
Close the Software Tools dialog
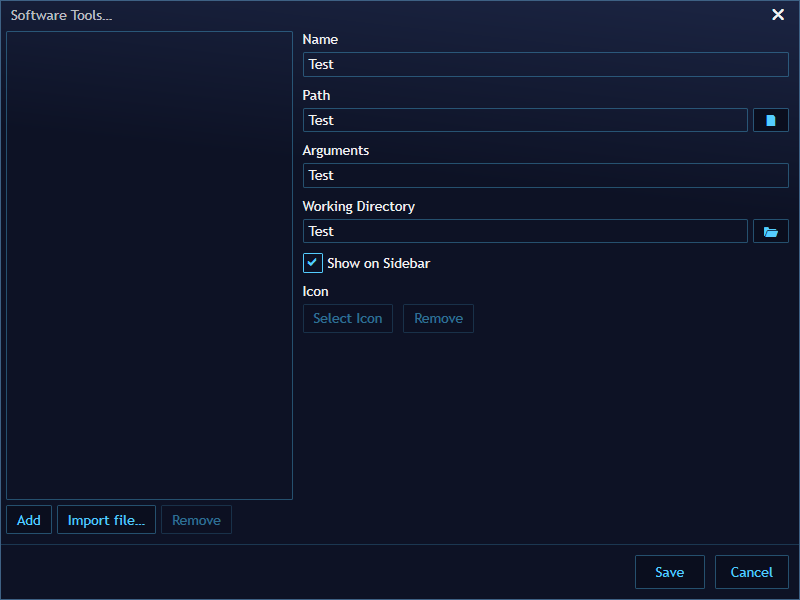click(x=778, y=15)
